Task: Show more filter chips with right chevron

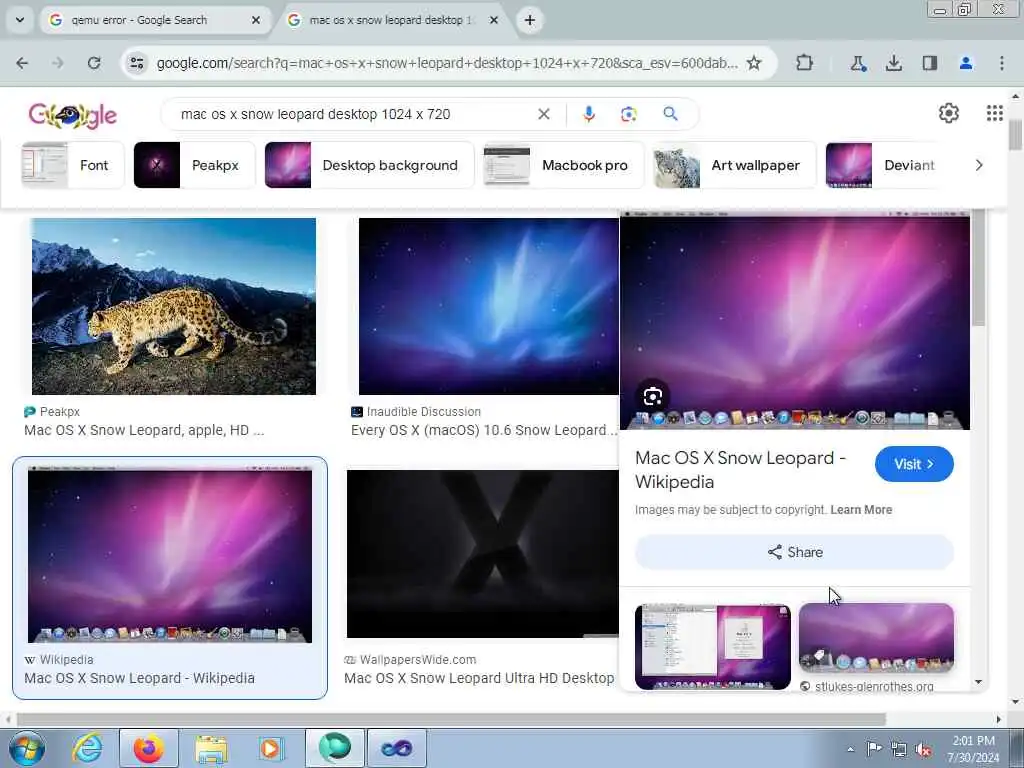Action: point(978,165)
